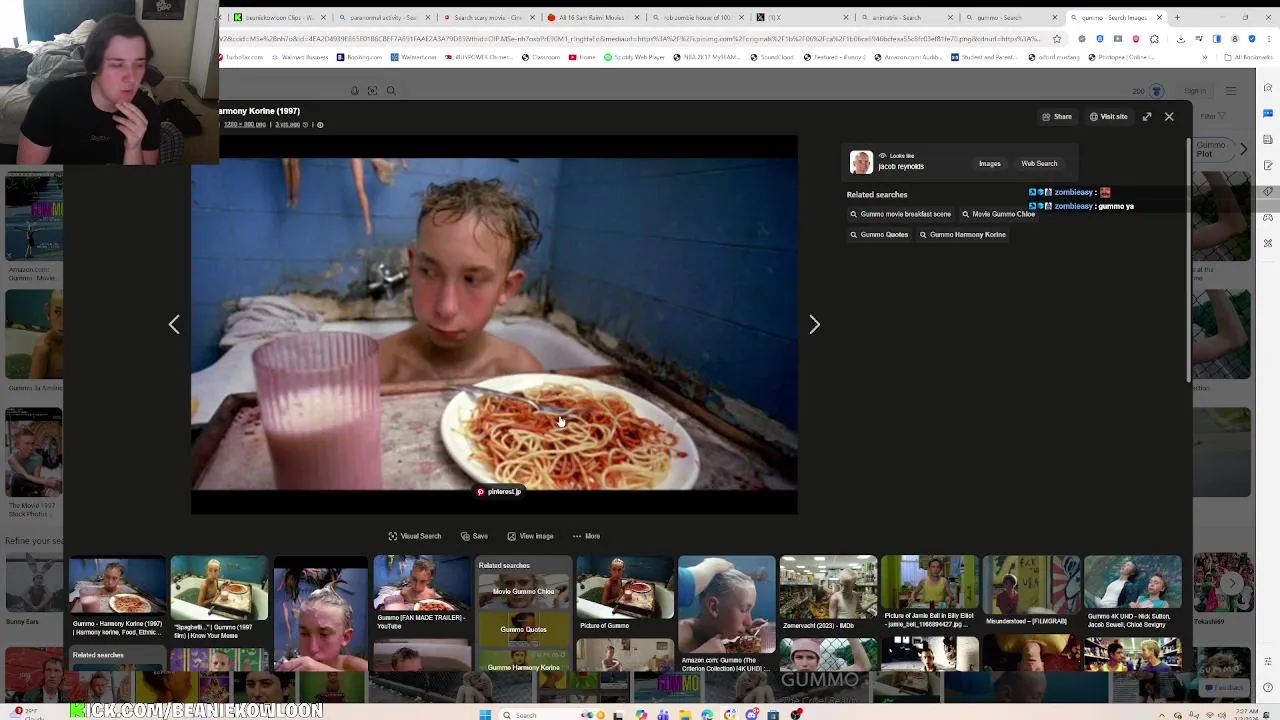Screen dimensions: 1280x720
Task: Open the 'Zomervacht (2023) - IMDb' thumbnail
Action: 828,593
